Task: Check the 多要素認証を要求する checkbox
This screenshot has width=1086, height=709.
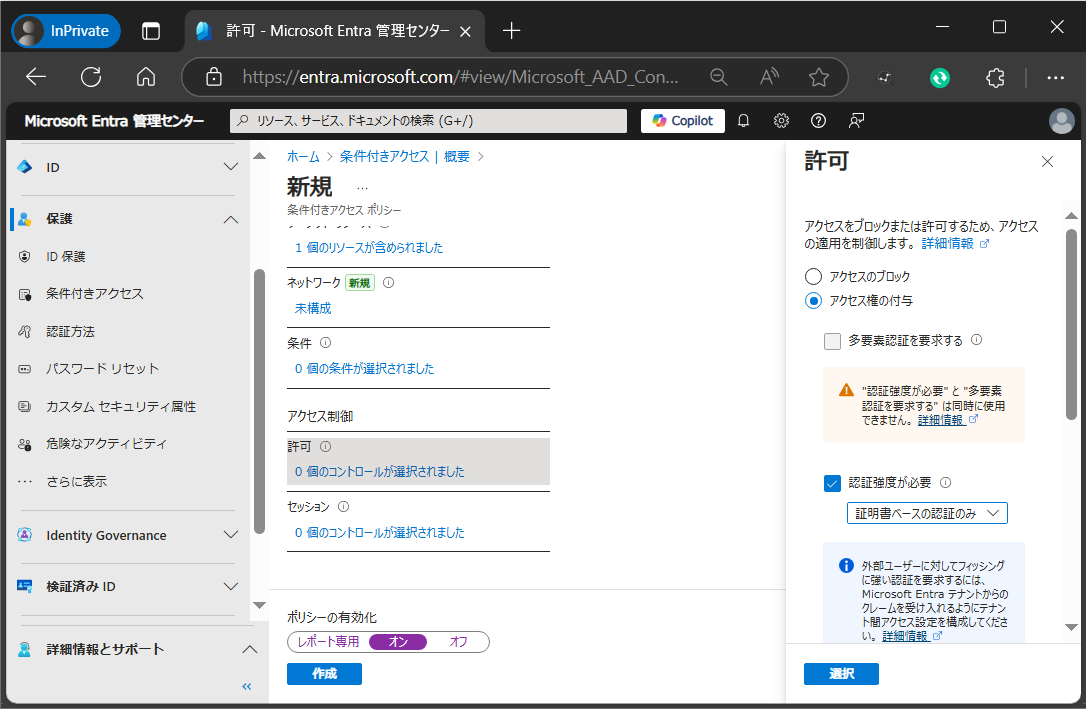Action: [832, 341]
